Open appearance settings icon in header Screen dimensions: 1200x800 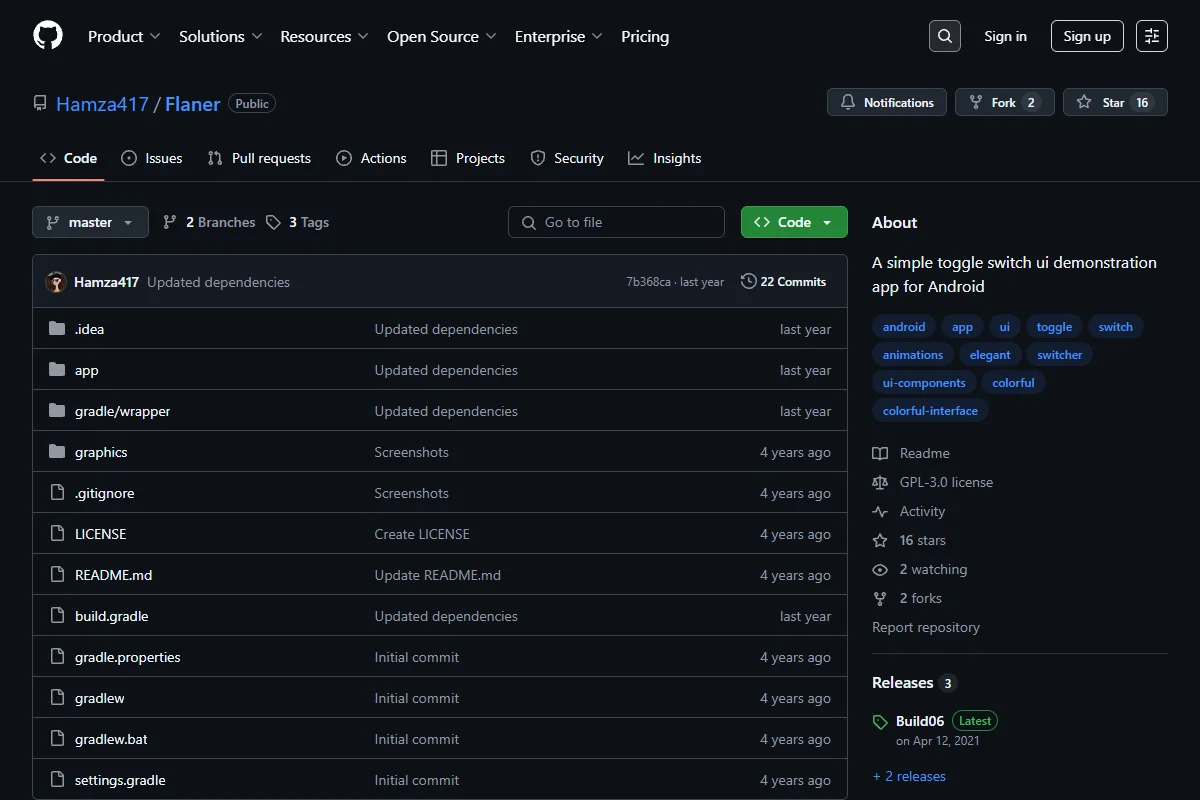(x=1152, y=36)
